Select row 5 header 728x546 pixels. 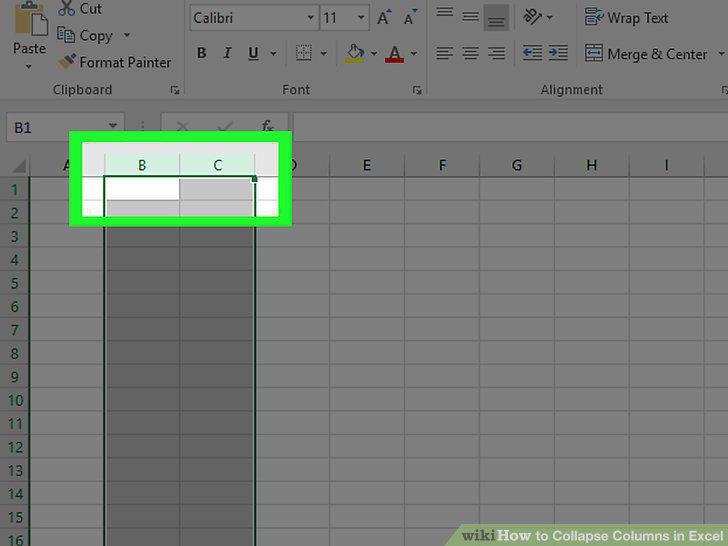pos(14,283)
